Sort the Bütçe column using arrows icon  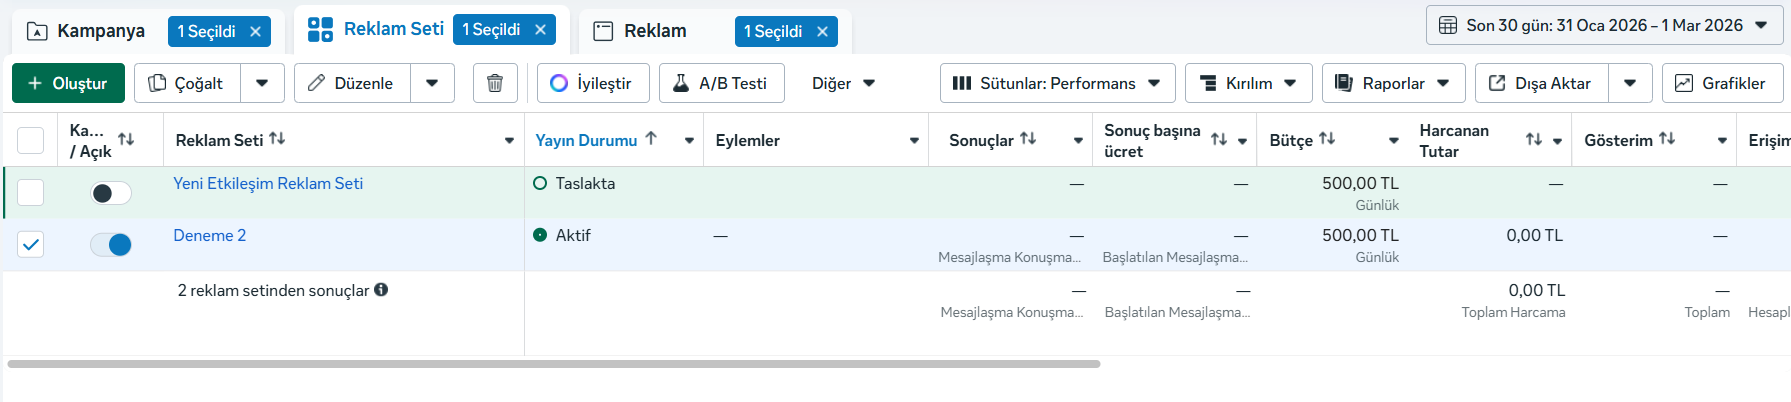click(1327, 139)
